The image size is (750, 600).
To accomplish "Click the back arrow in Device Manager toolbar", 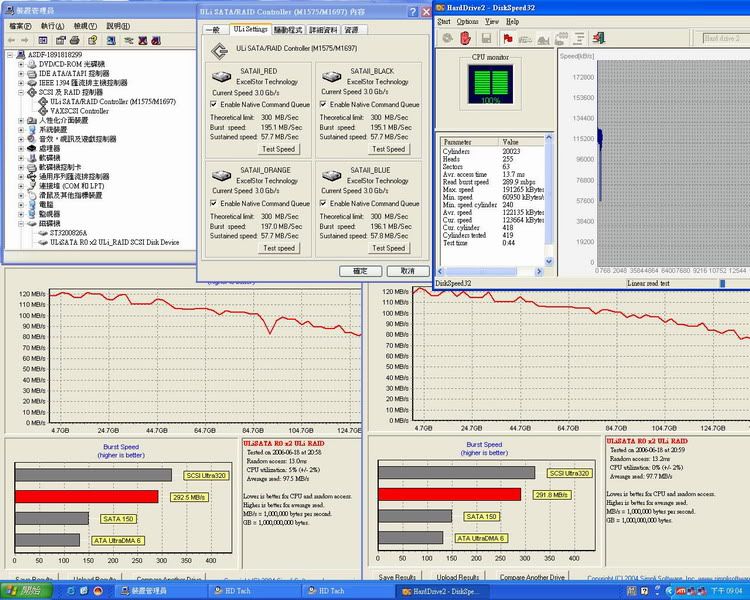I will 12,41.
